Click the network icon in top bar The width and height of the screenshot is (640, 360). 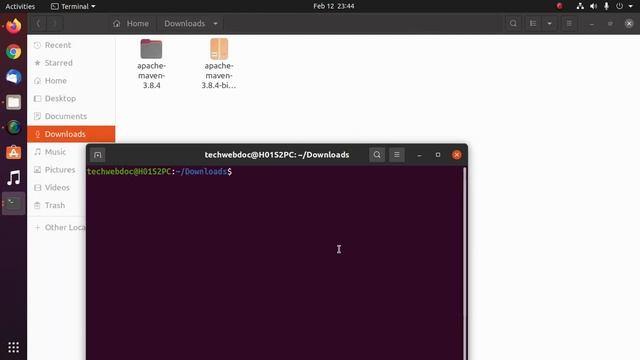coord(580,6)
